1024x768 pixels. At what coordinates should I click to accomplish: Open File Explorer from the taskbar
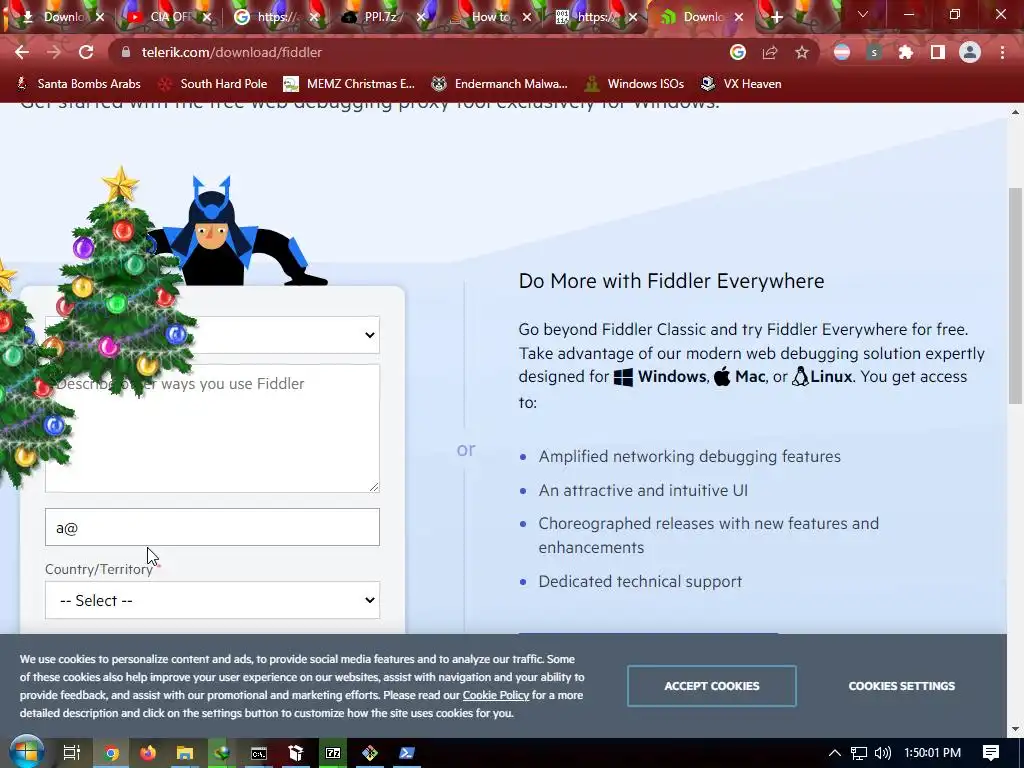tap(185, 753)
